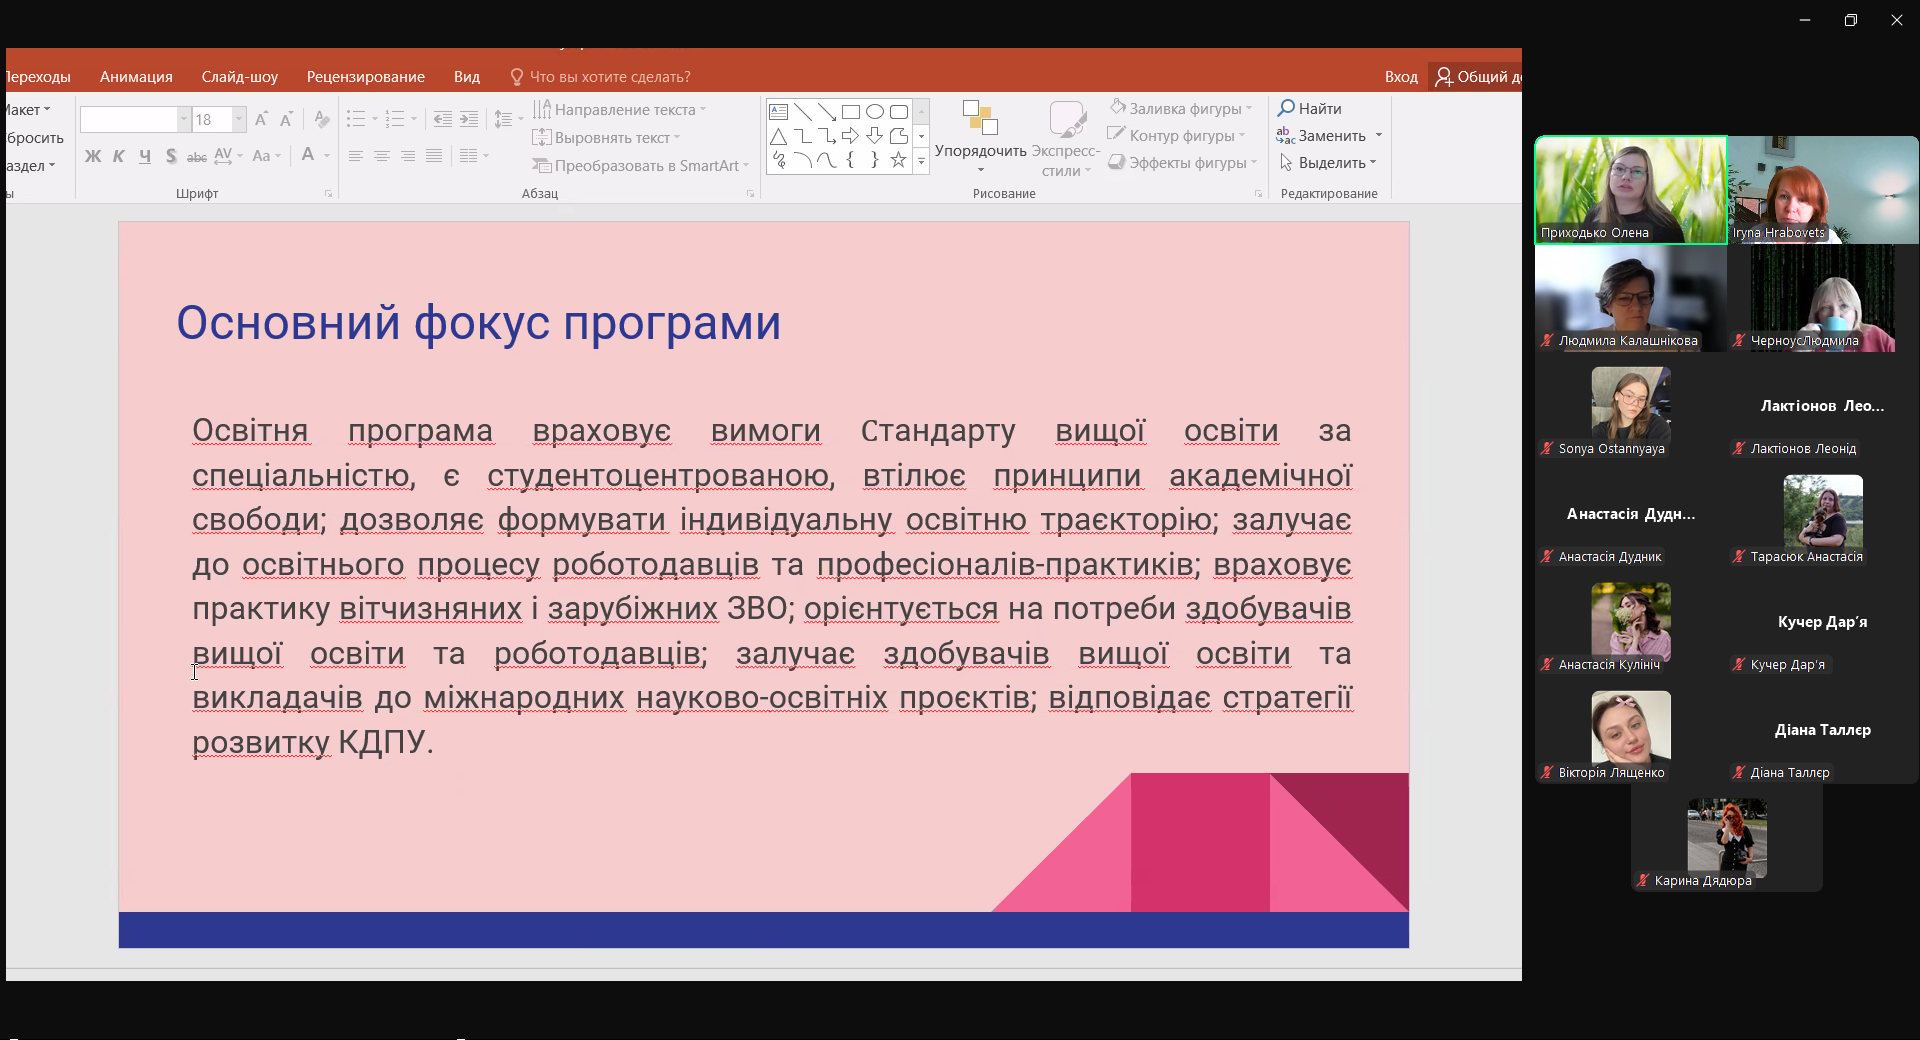Image resolution: width=1920 pixels, height=1040 pixels.
Task: Select Iryna Hrabovets video thumbnail
Action: 1822,190
